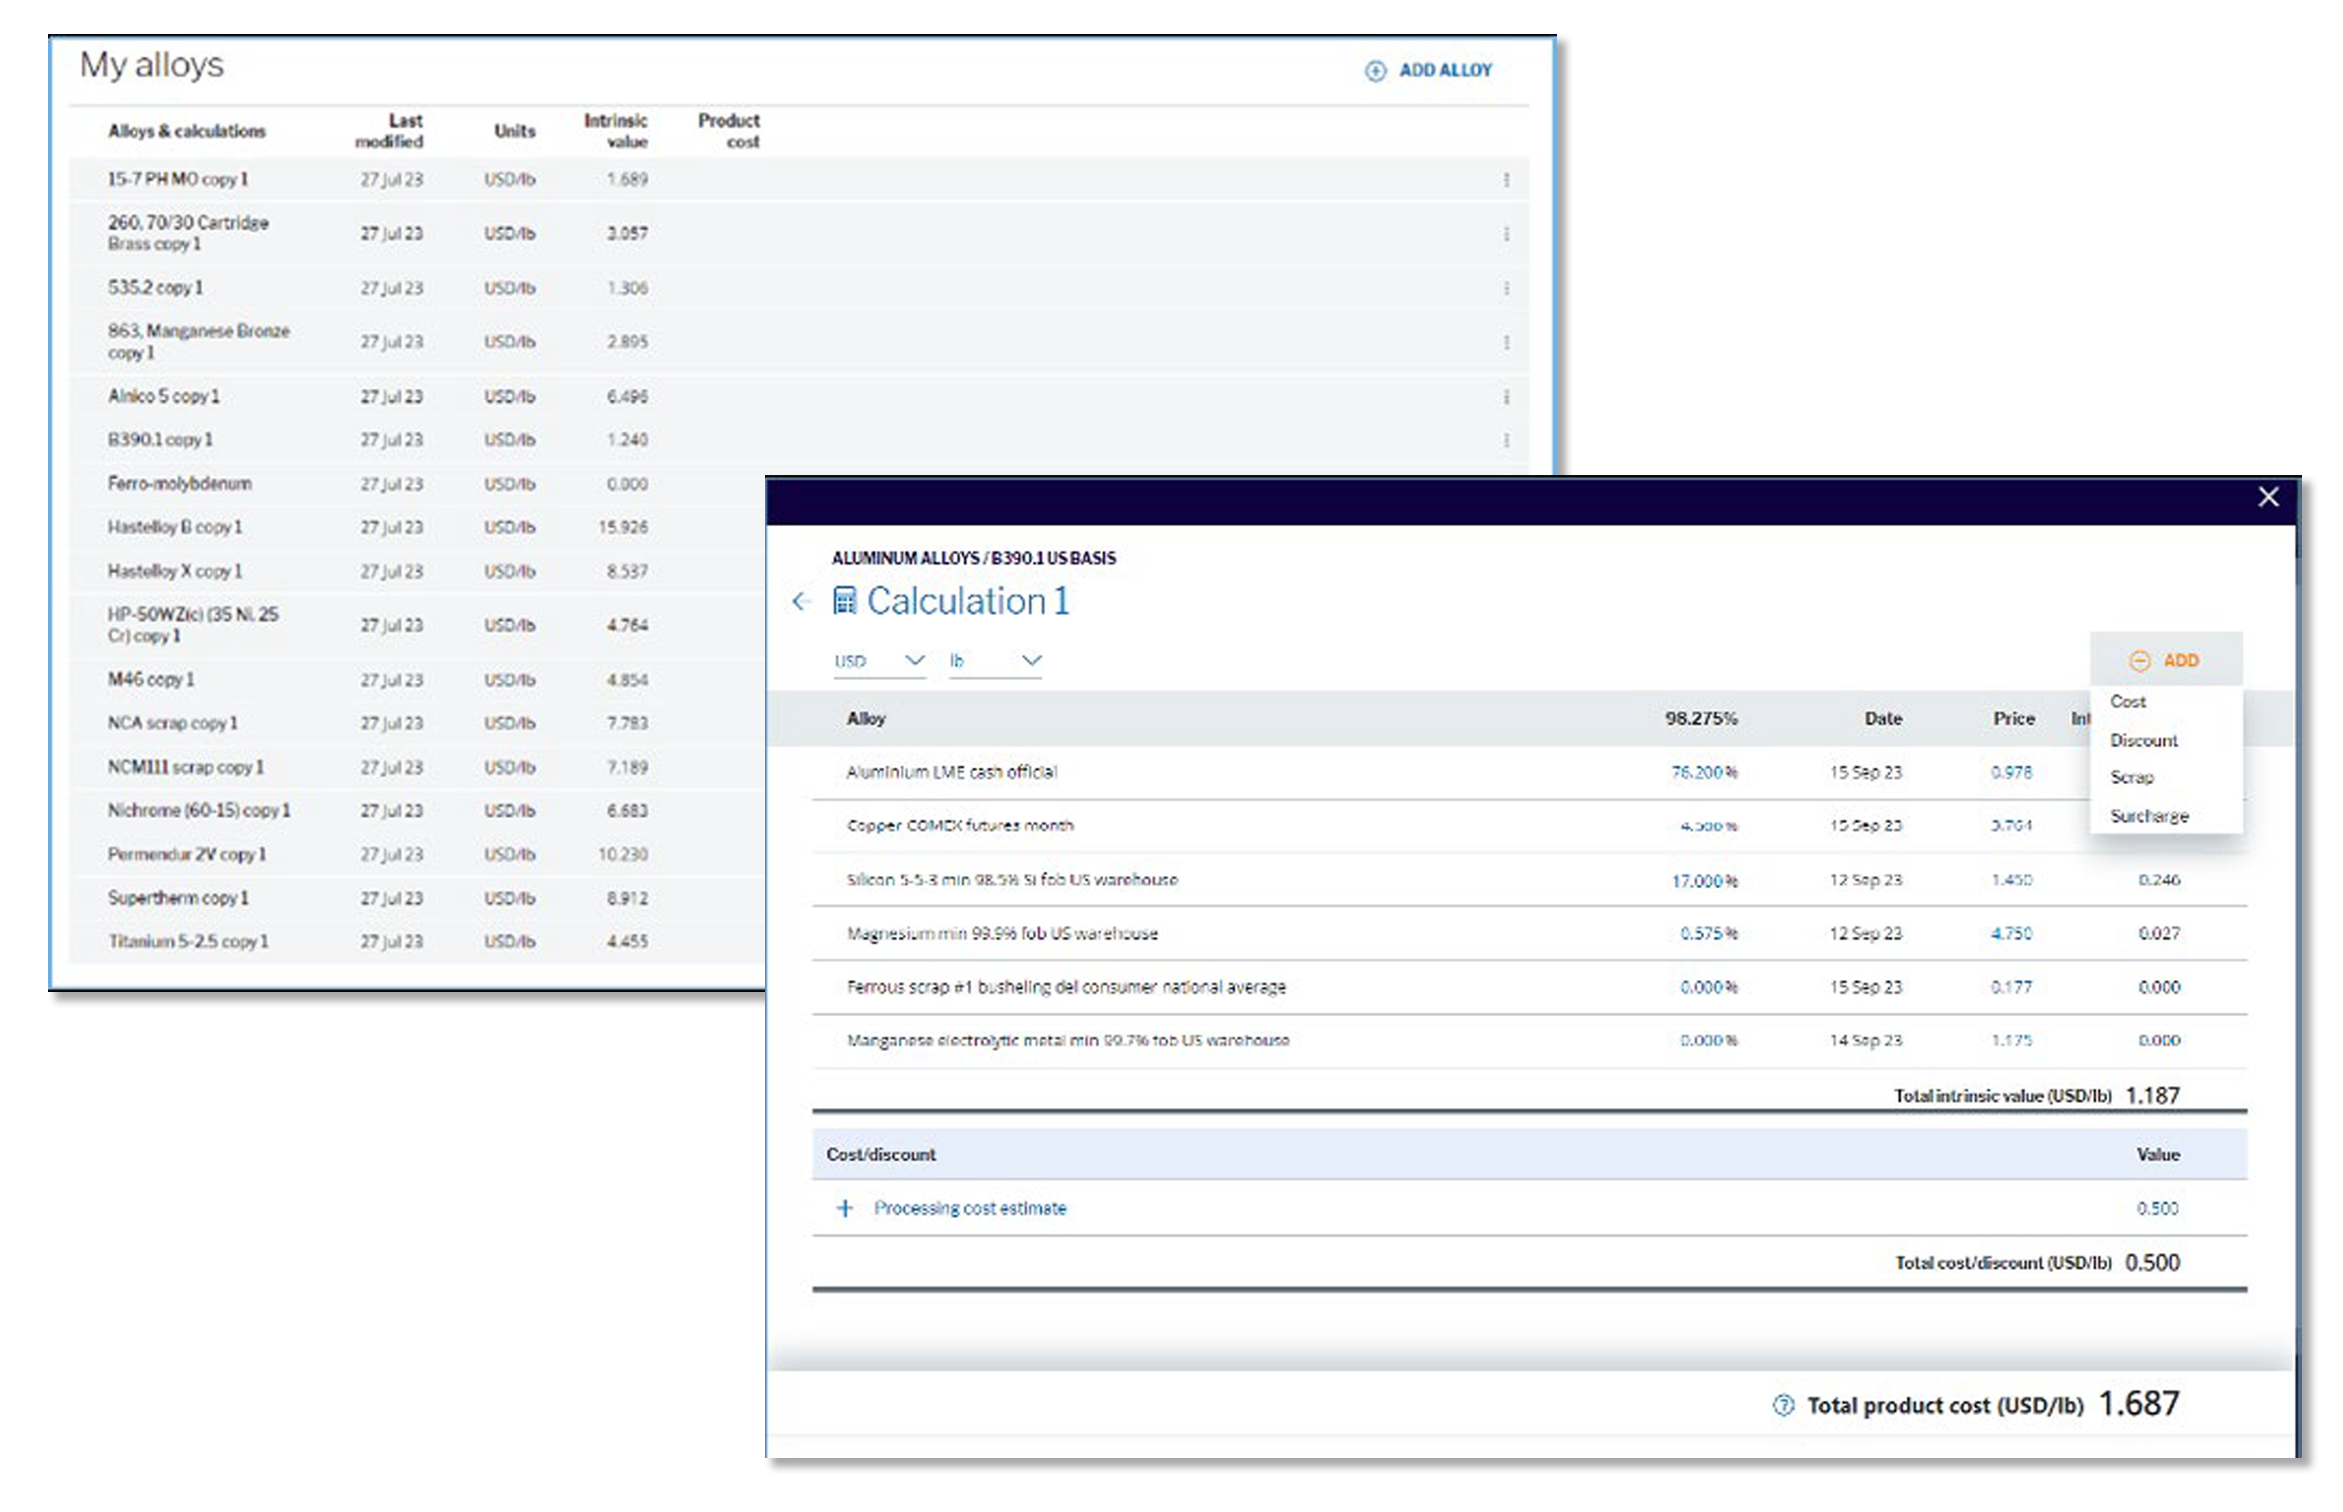
Task: Close the calculation dialog with X
Action: coord(2268,497)
